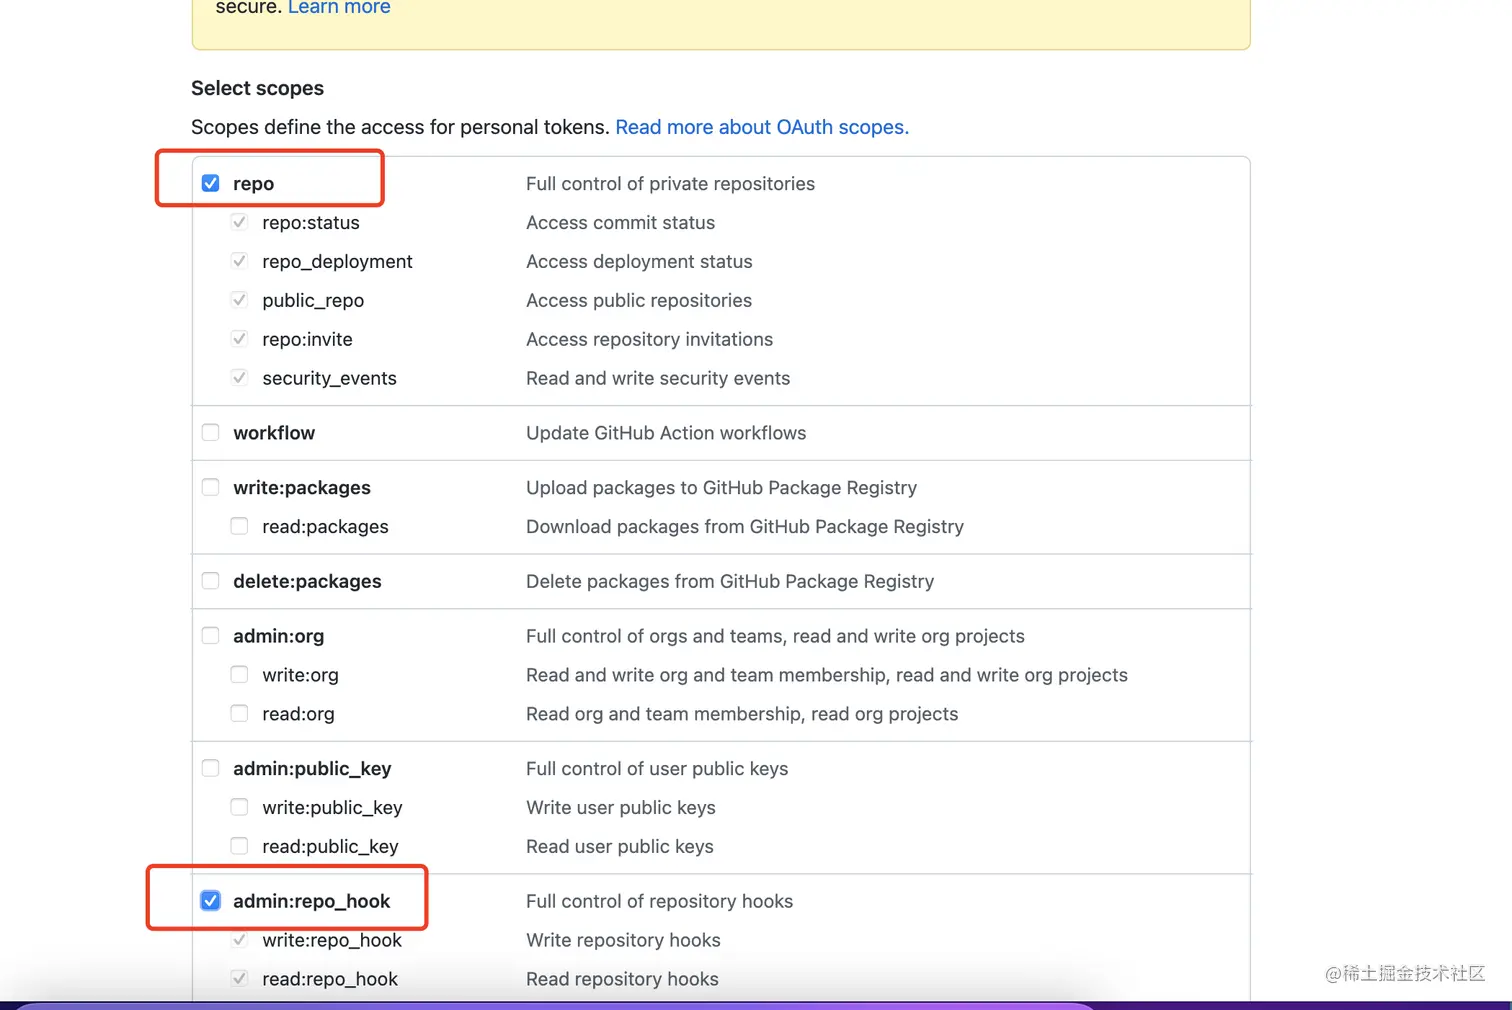Click the repo:status sub-scope checkbox
Image resolution: width=1512 pixels, height=1010 pixels.
click(239, 222)
